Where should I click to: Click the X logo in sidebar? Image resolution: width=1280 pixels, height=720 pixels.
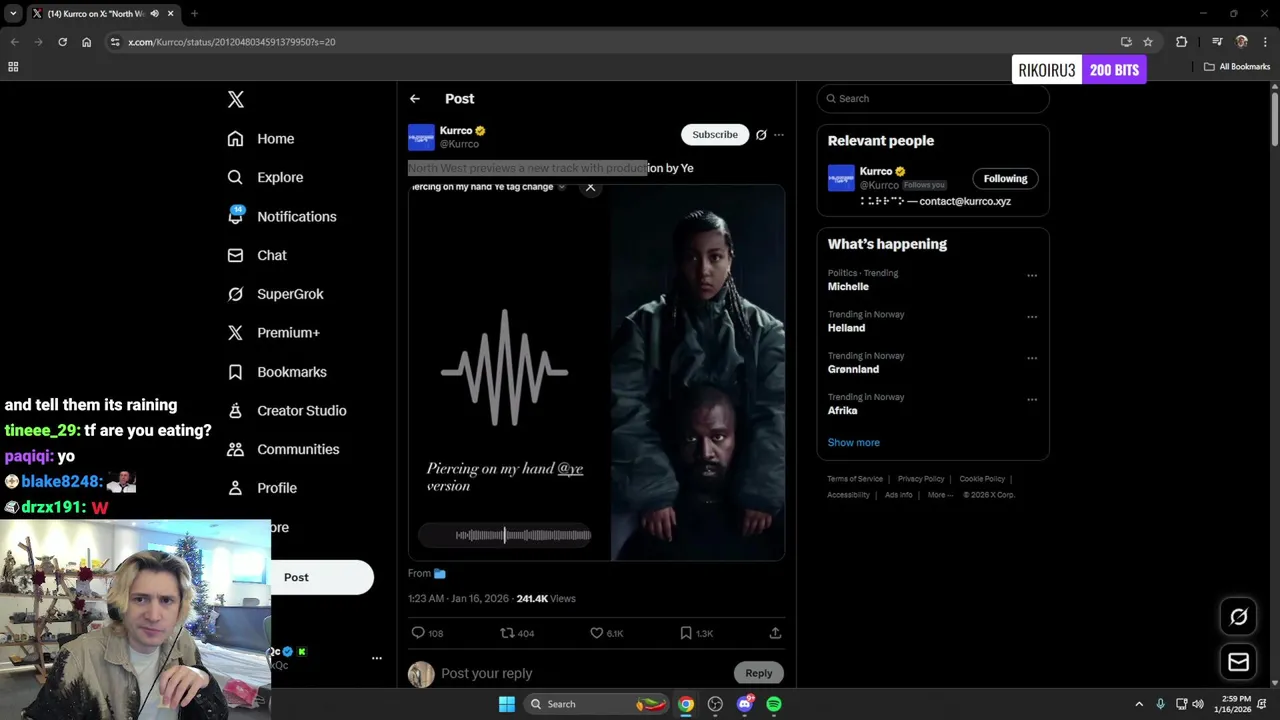click(x=236, y=99)
